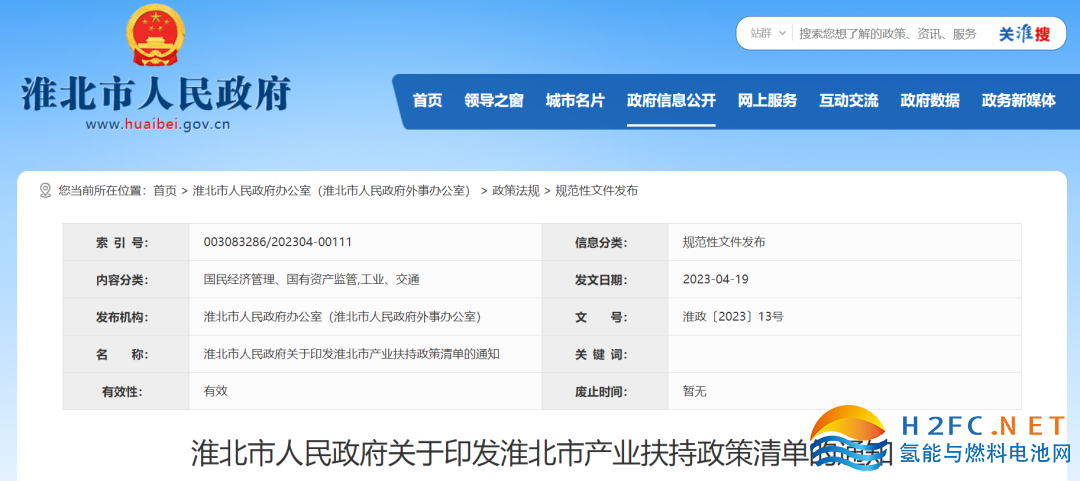
Task: Click the 信息分类 label cell
Action: click(x=605, y=243)
